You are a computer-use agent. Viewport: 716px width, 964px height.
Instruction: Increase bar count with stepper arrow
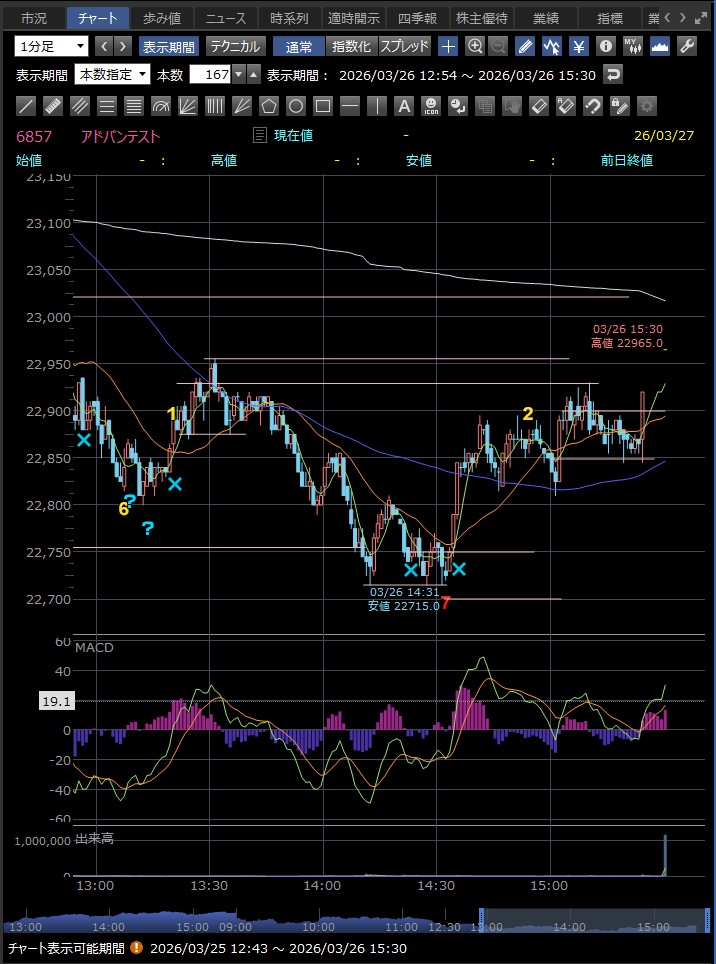coord(253,75)
